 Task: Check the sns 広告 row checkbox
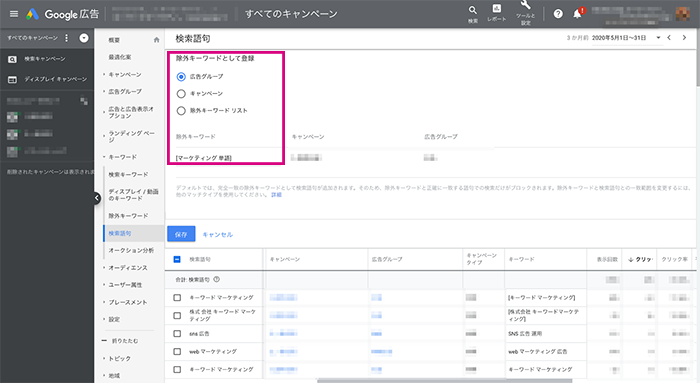coord(177,334)
